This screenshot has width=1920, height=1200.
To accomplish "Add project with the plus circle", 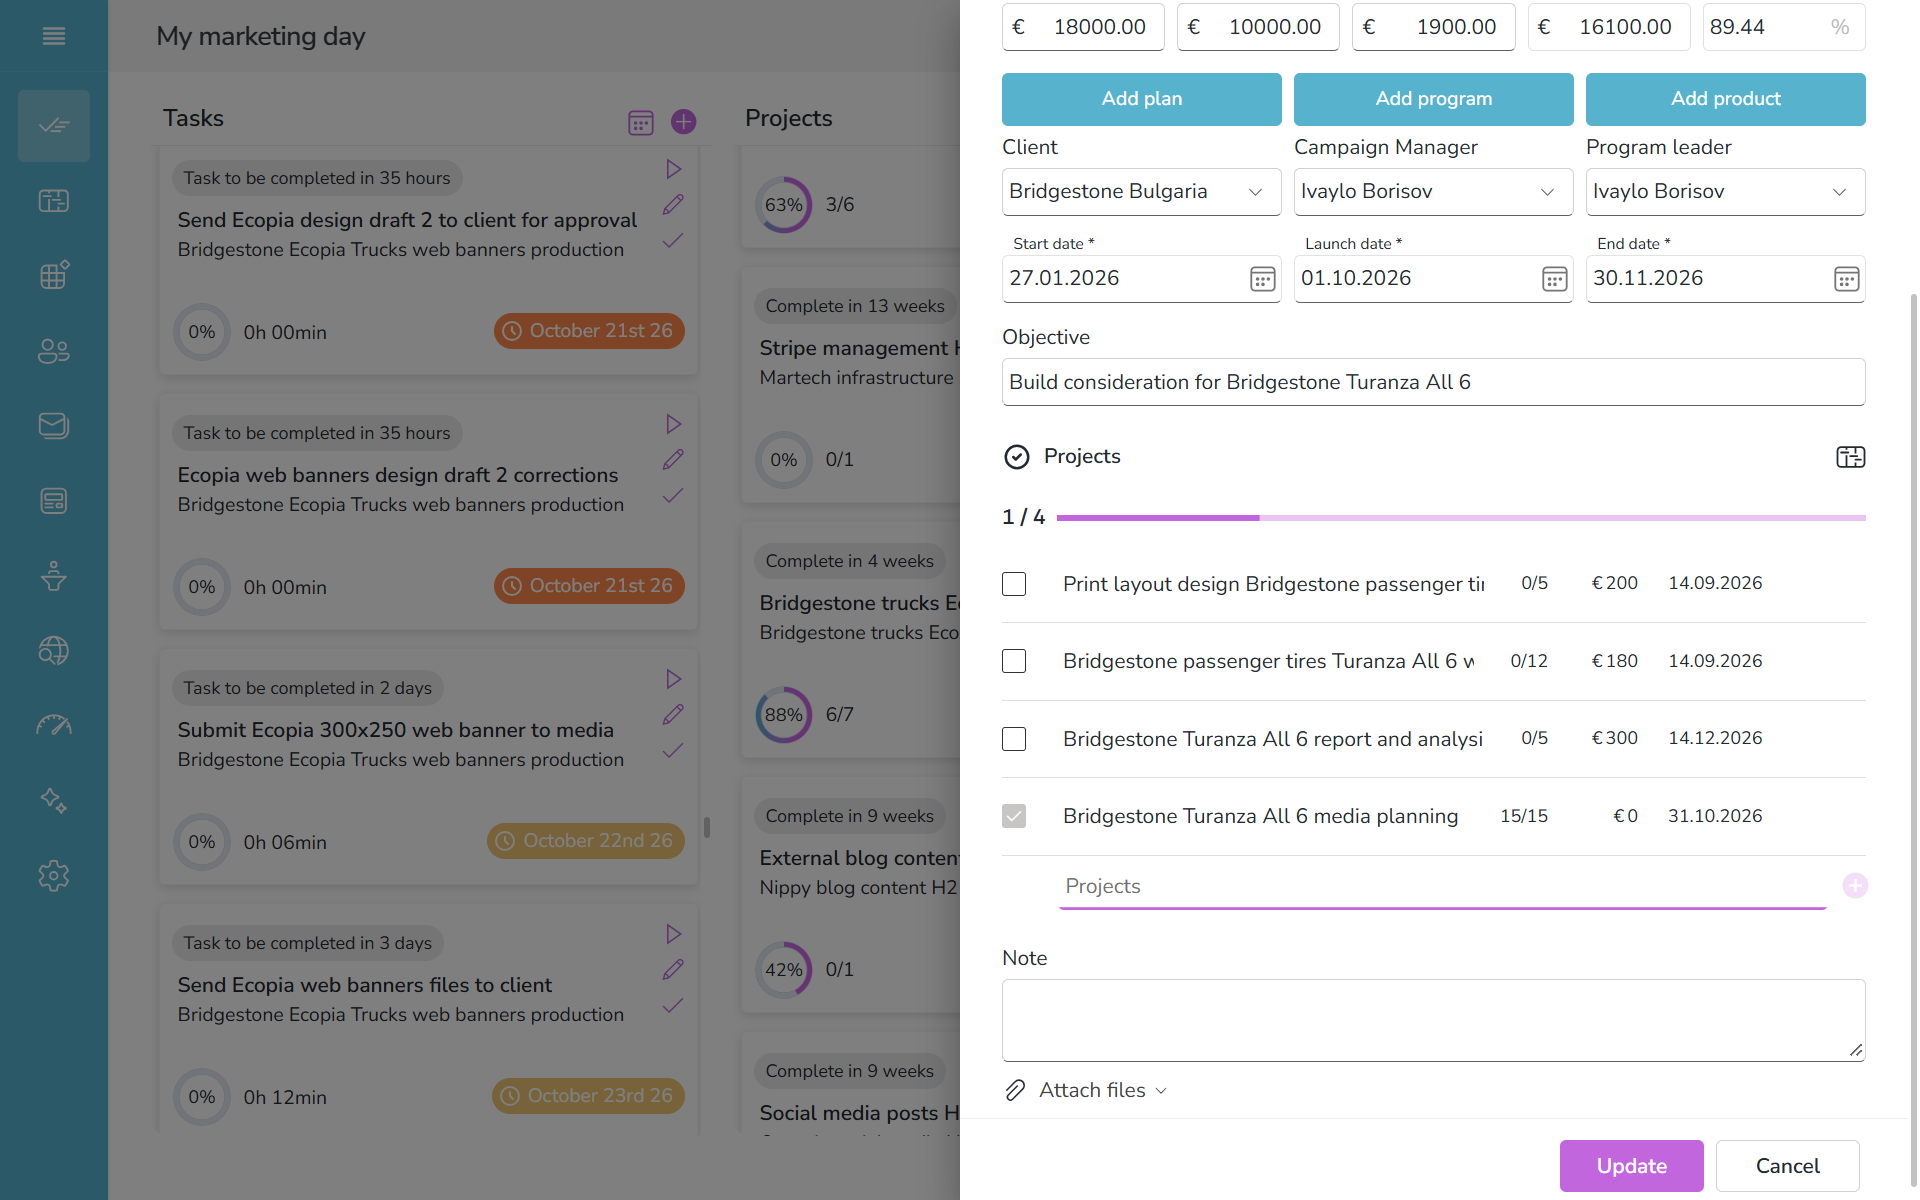I will pyautogui.click(x=1855, y=886).
